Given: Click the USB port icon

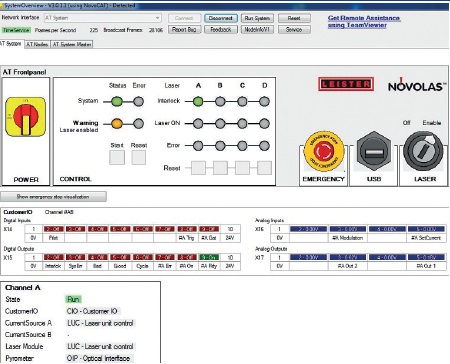Looking at the screenshot, I should [374, 152].
